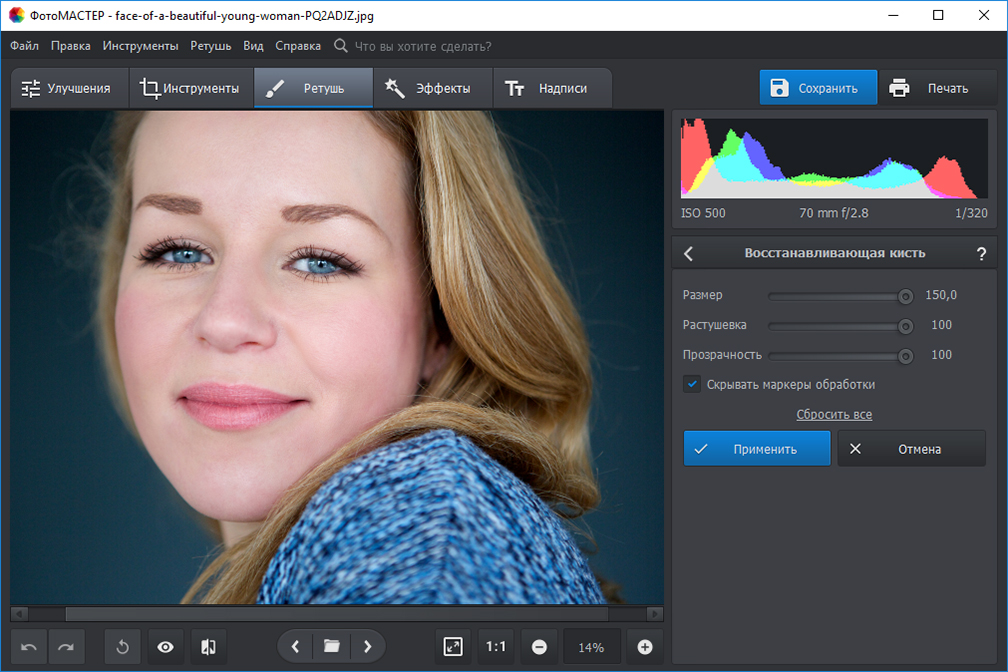Toggle 'Скрывать маркеры обработки' checkbox
Image resolution: width=1008 pixels, height=672 pixels.
click(x=692, y=384)
